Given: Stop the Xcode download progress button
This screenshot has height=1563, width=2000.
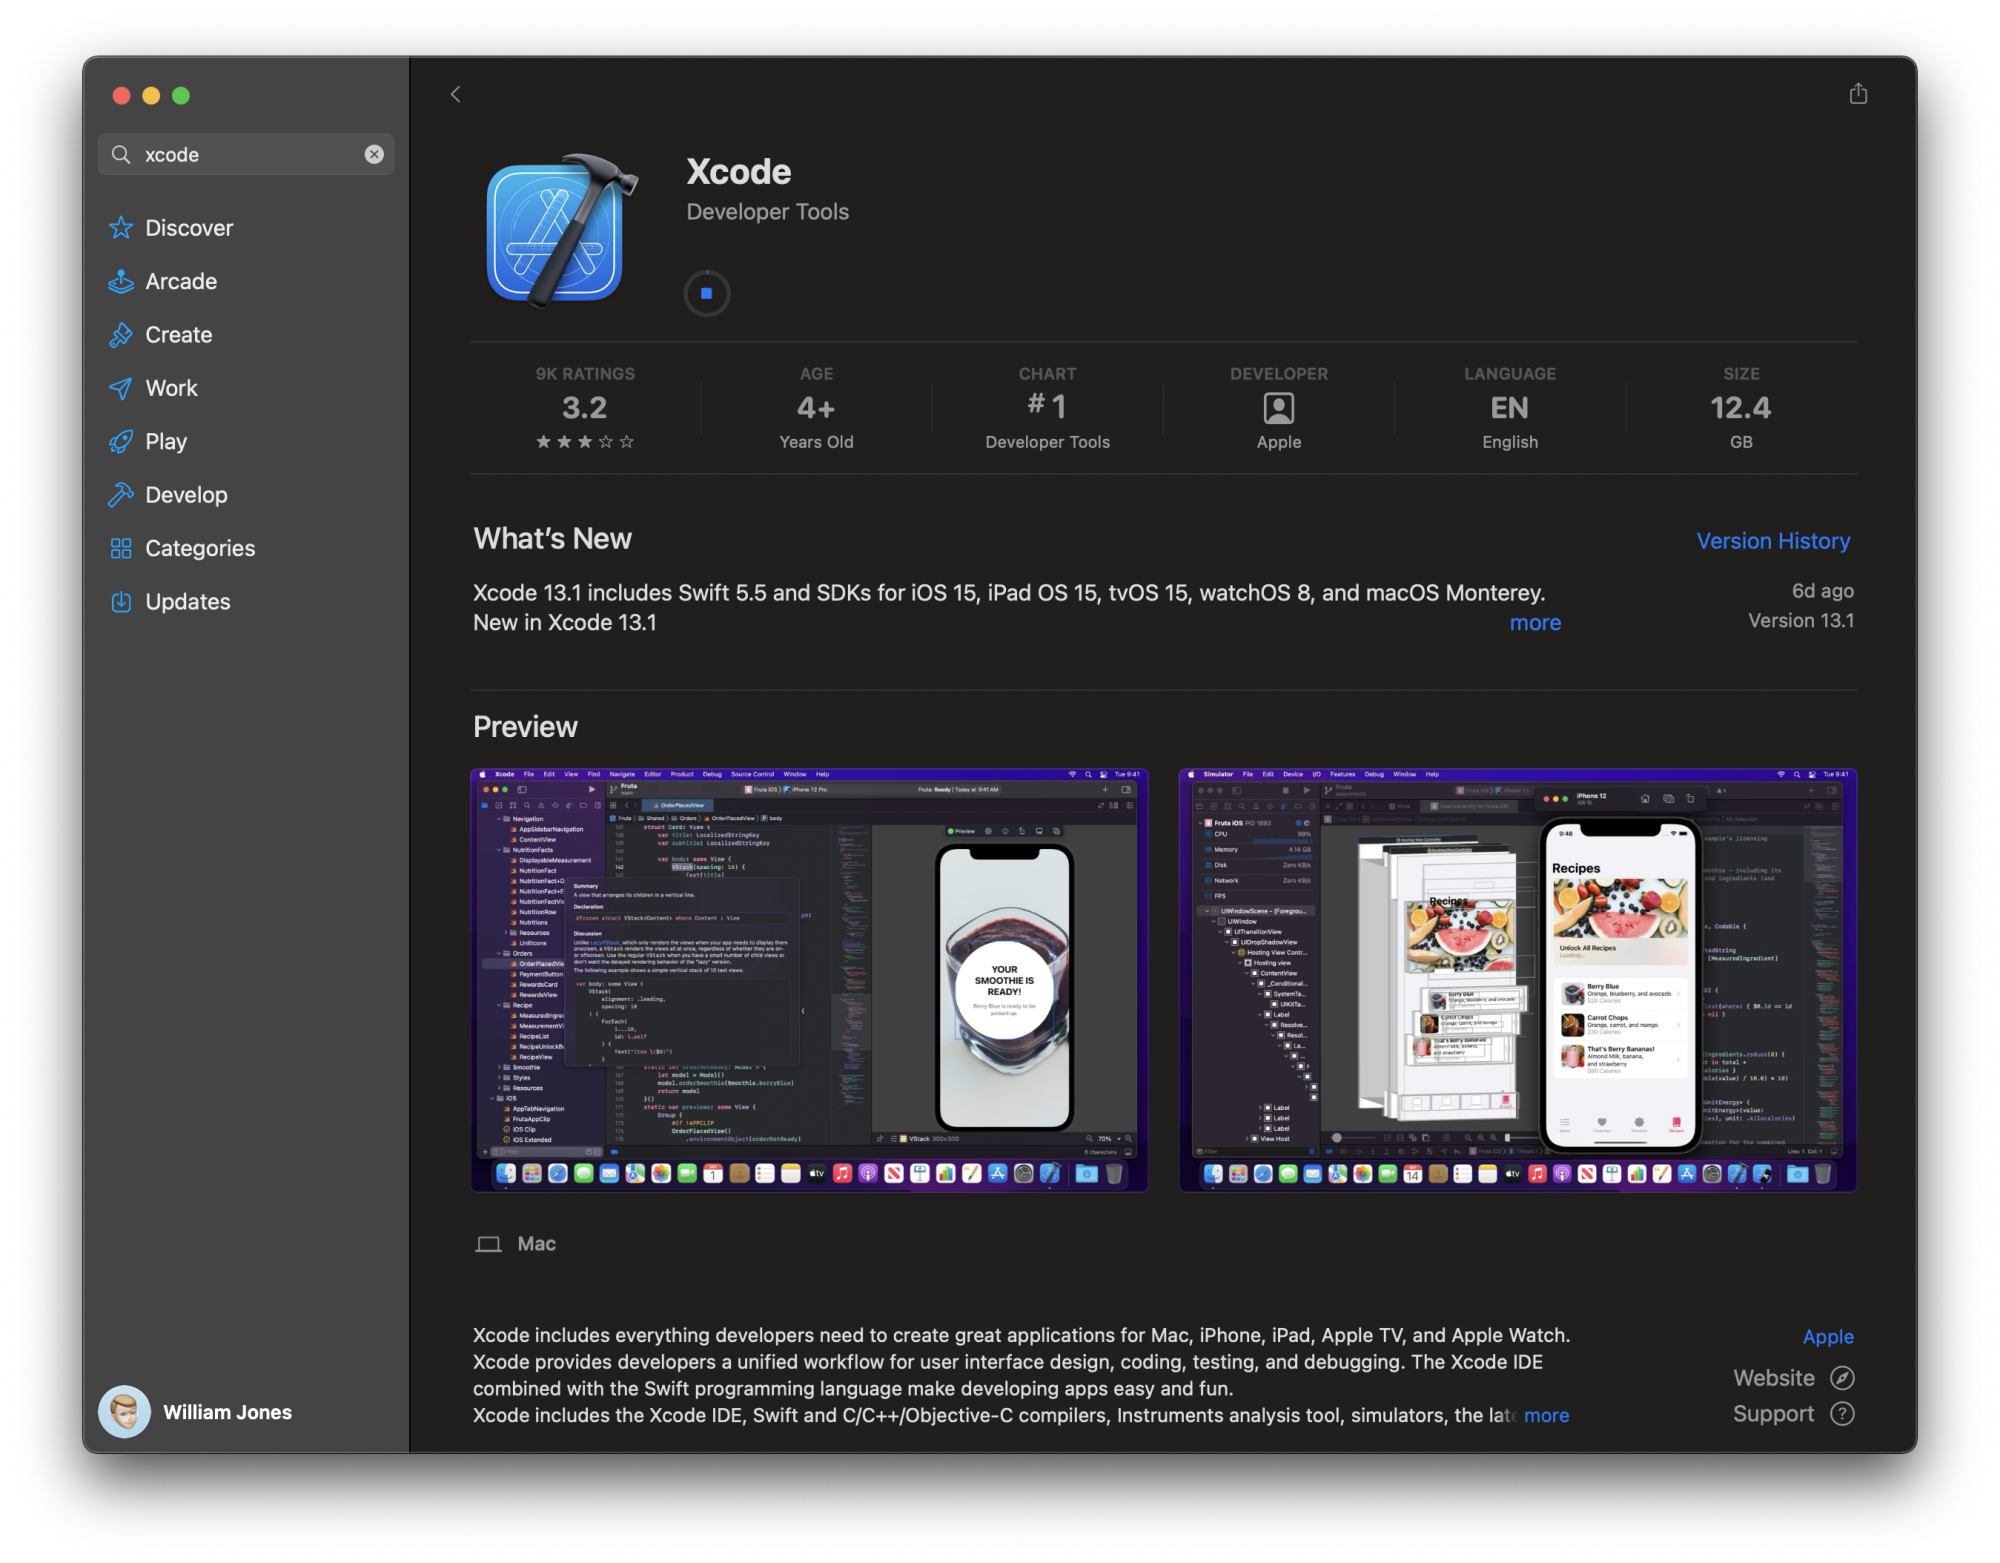Looking at the screenshot, I should coord(706,293).
